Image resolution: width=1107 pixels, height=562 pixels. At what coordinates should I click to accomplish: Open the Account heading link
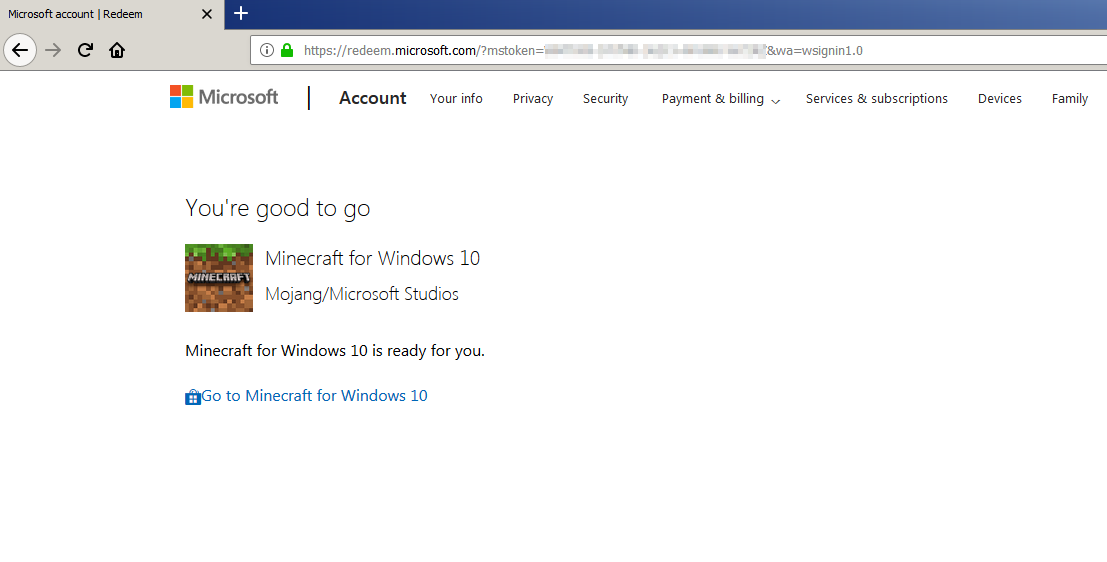373,98
